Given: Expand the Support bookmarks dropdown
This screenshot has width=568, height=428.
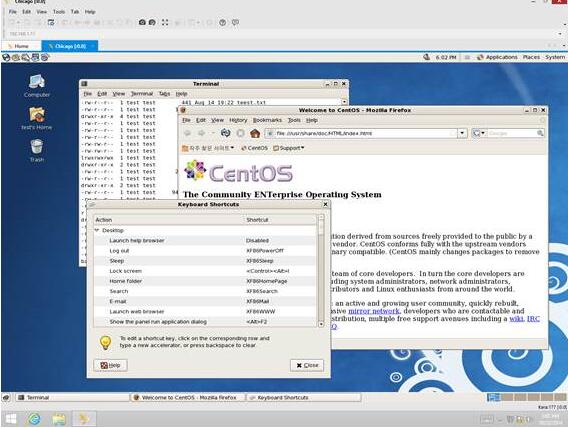Looking at the screenshot, I should 289,148.
